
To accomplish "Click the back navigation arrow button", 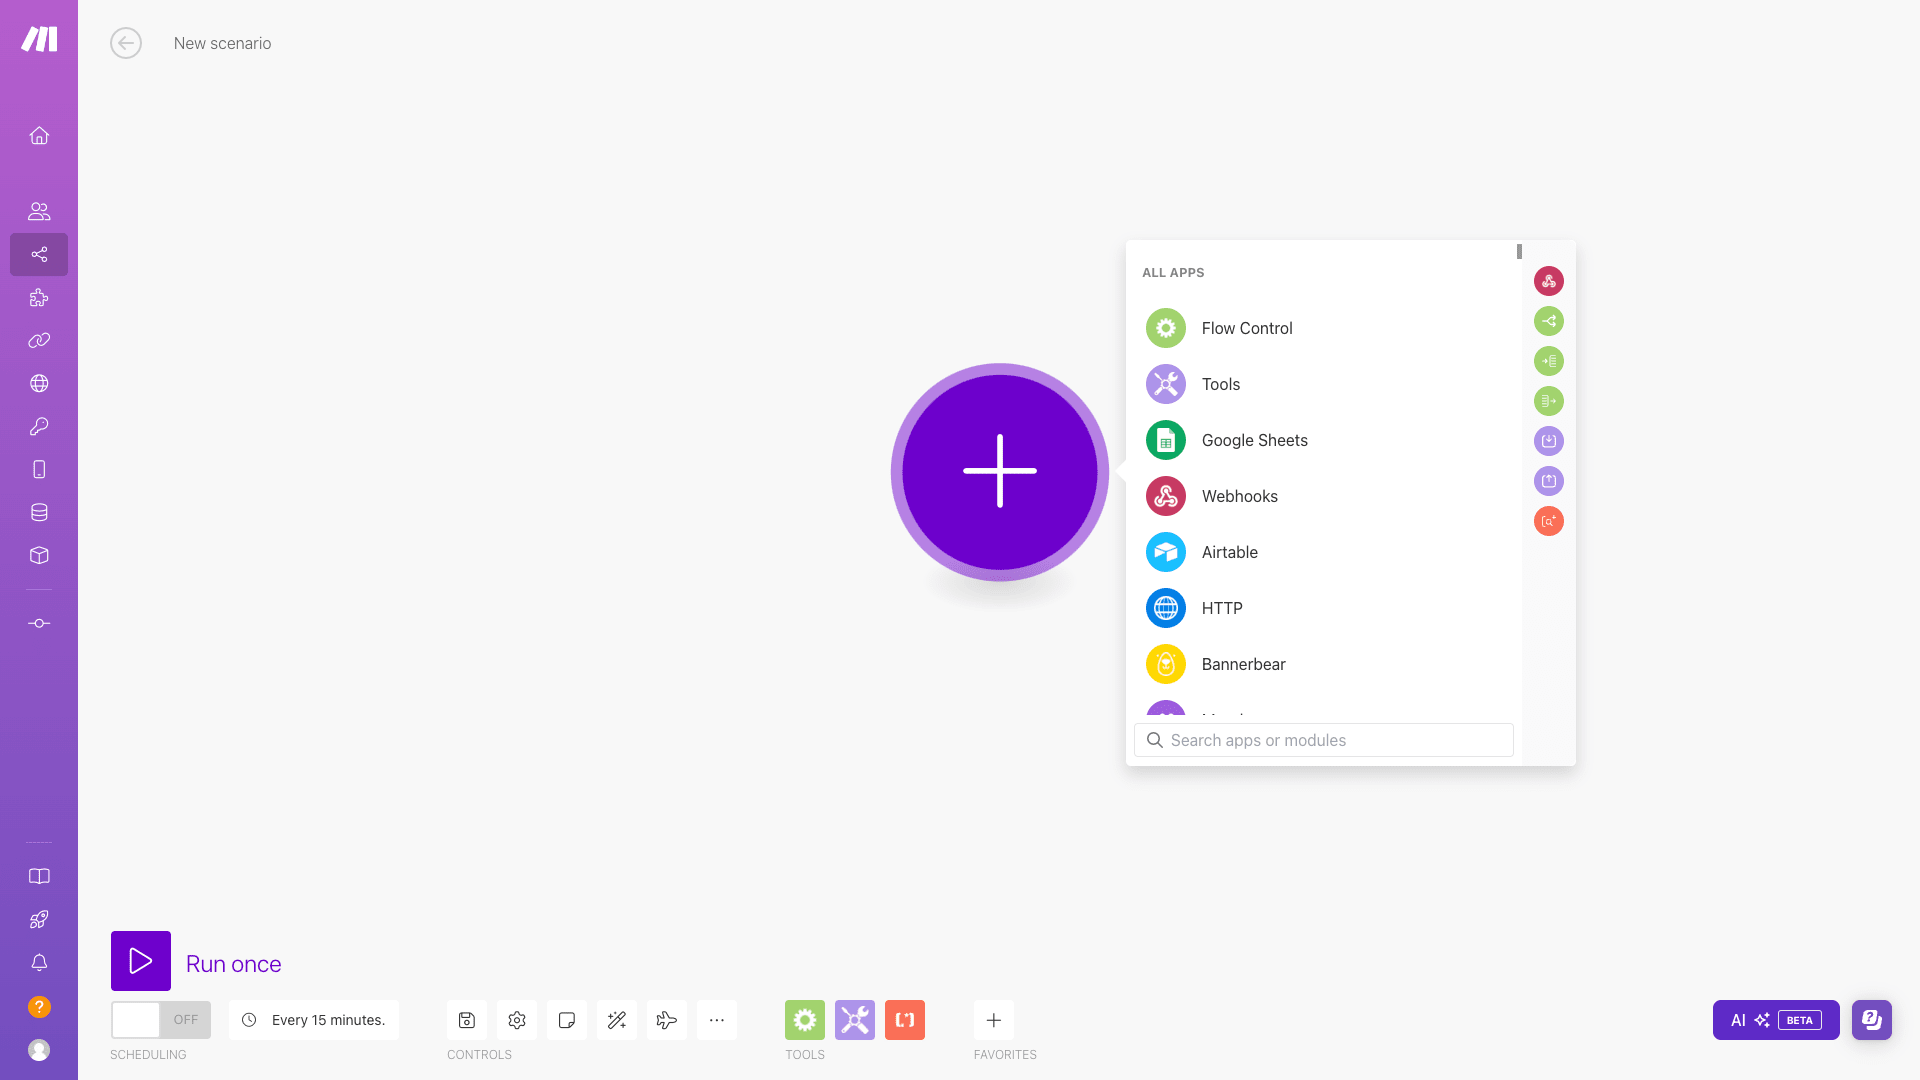I will click(x=127, y=44).
